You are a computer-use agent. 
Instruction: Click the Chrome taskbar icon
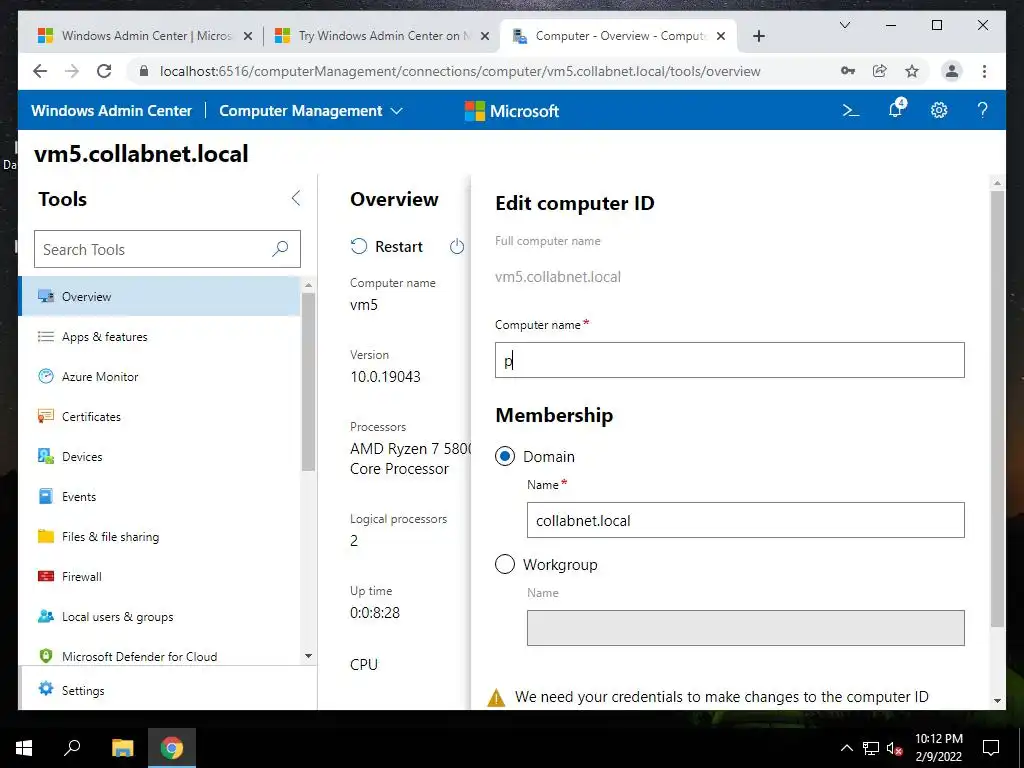172,748
